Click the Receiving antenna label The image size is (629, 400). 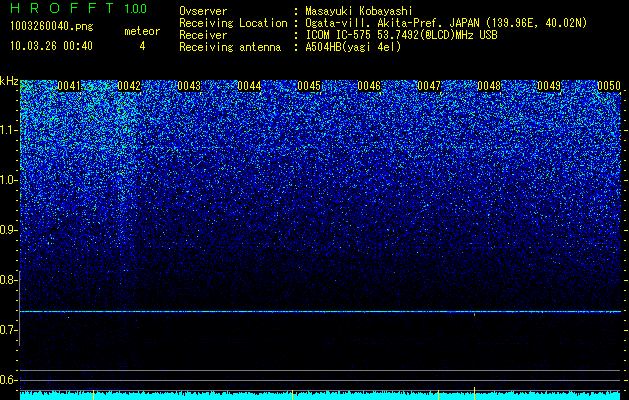click(x=230, y=47)
